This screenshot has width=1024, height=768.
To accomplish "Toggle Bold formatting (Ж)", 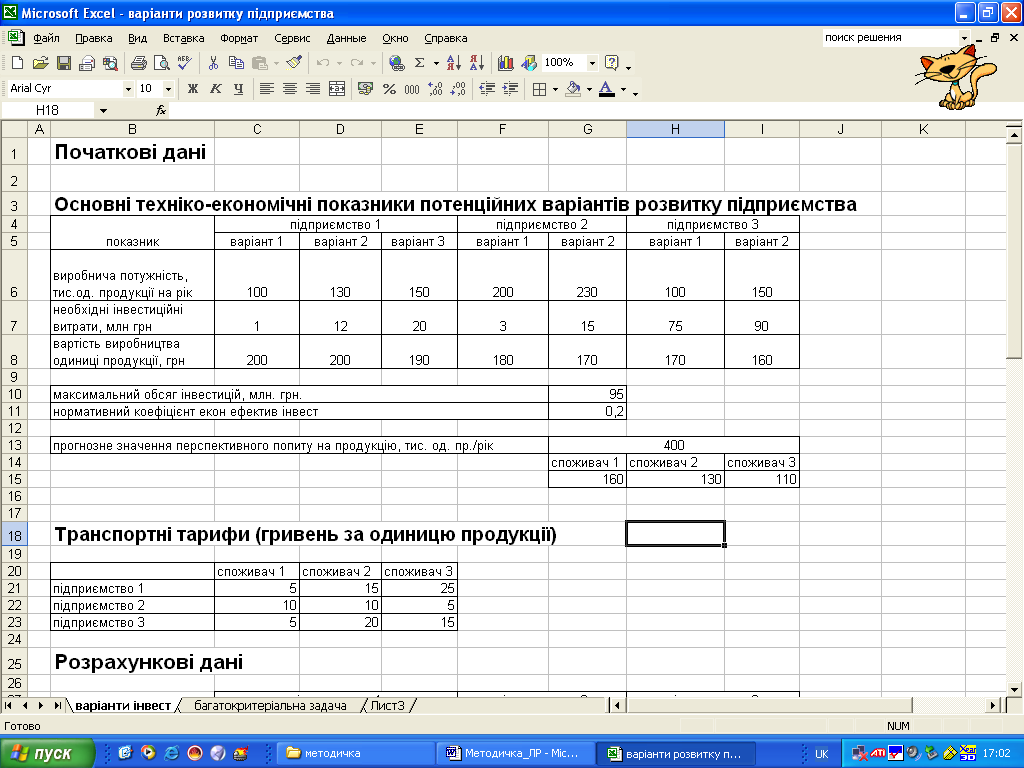I will (193, 89).
